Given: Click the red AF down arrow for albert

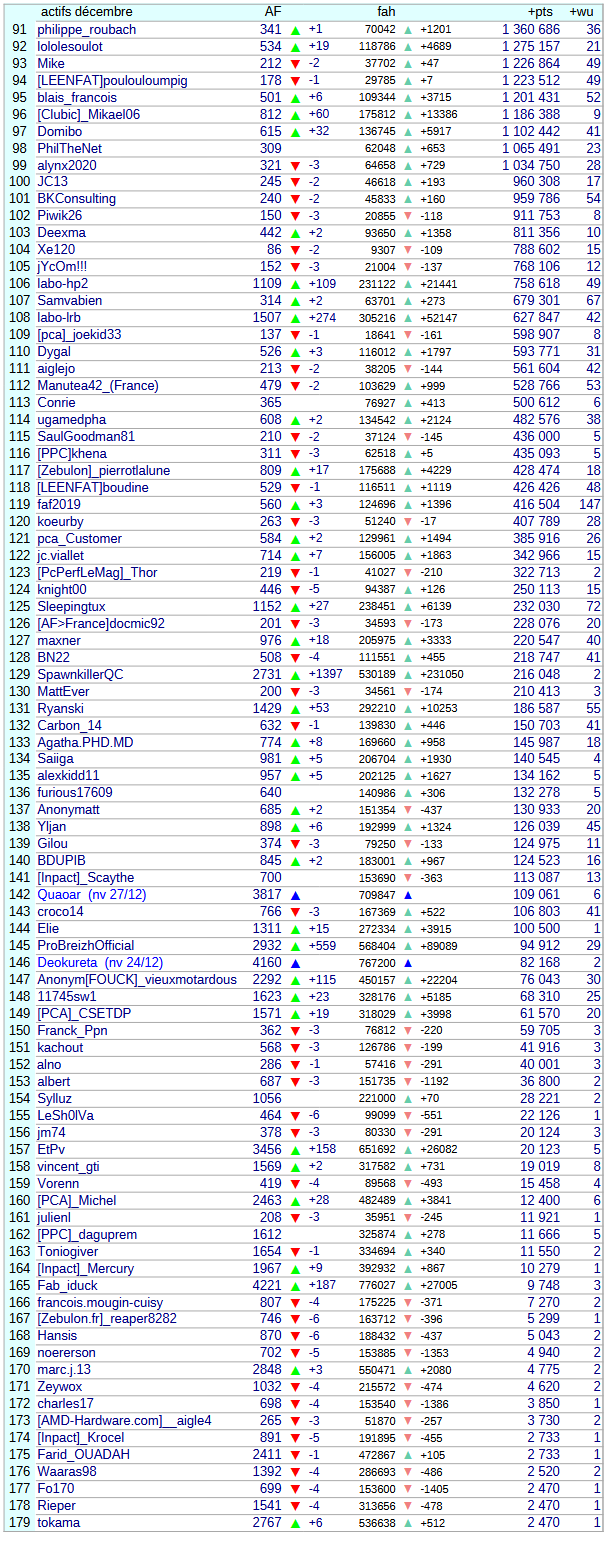Looking at the screenshot, I should pos(295,1081).
